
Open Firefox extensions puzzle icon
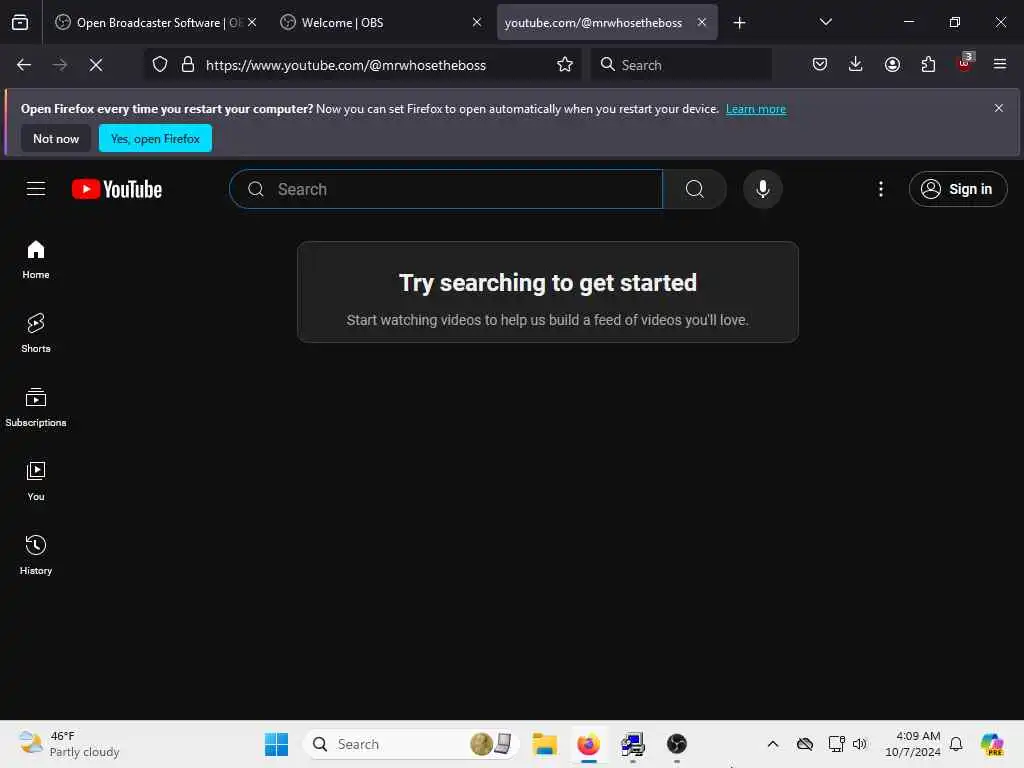[928, 65]
